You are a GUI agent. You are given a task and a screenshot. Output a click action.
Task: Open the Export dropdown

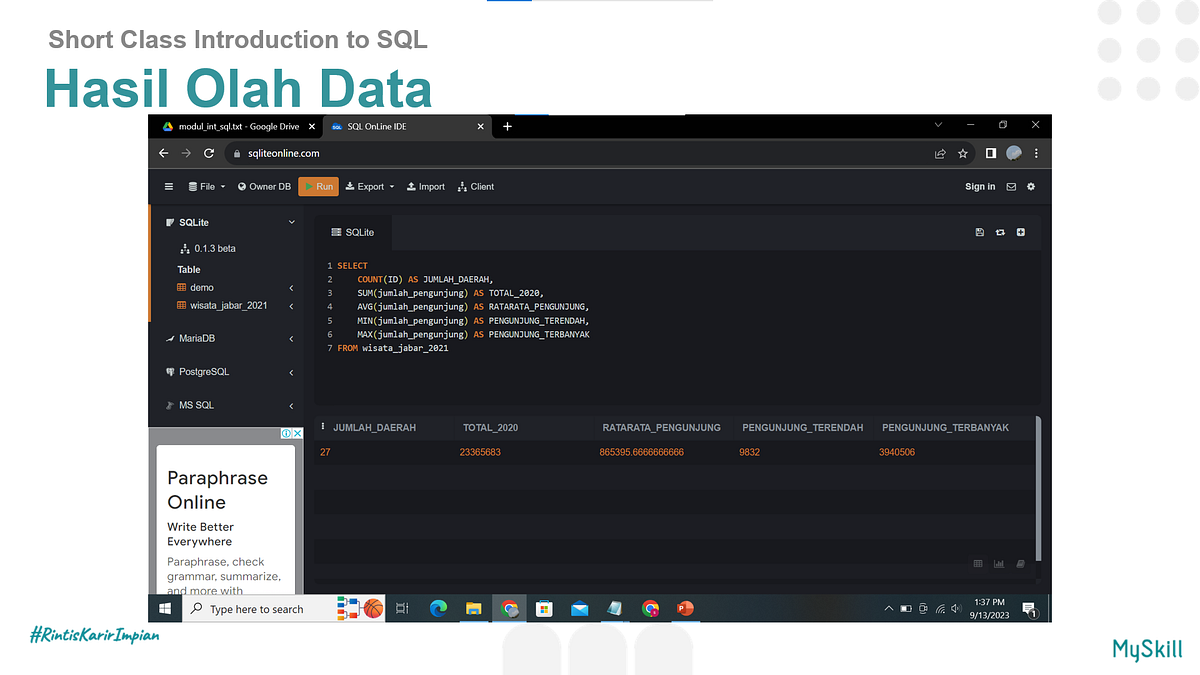coord(369,186)
